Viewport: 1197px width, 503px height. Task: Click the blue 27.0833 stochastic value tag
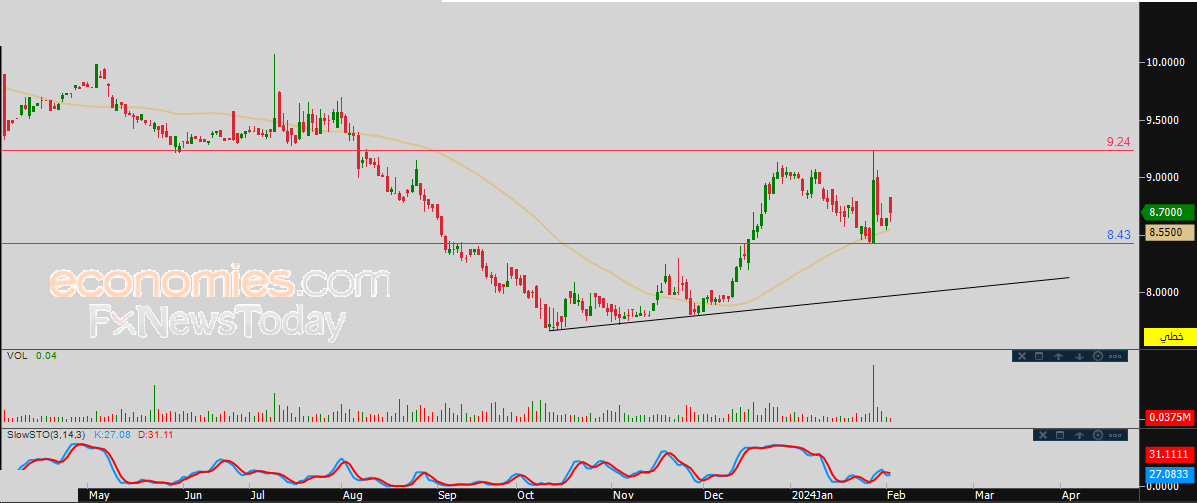[x=1170, y=474]
